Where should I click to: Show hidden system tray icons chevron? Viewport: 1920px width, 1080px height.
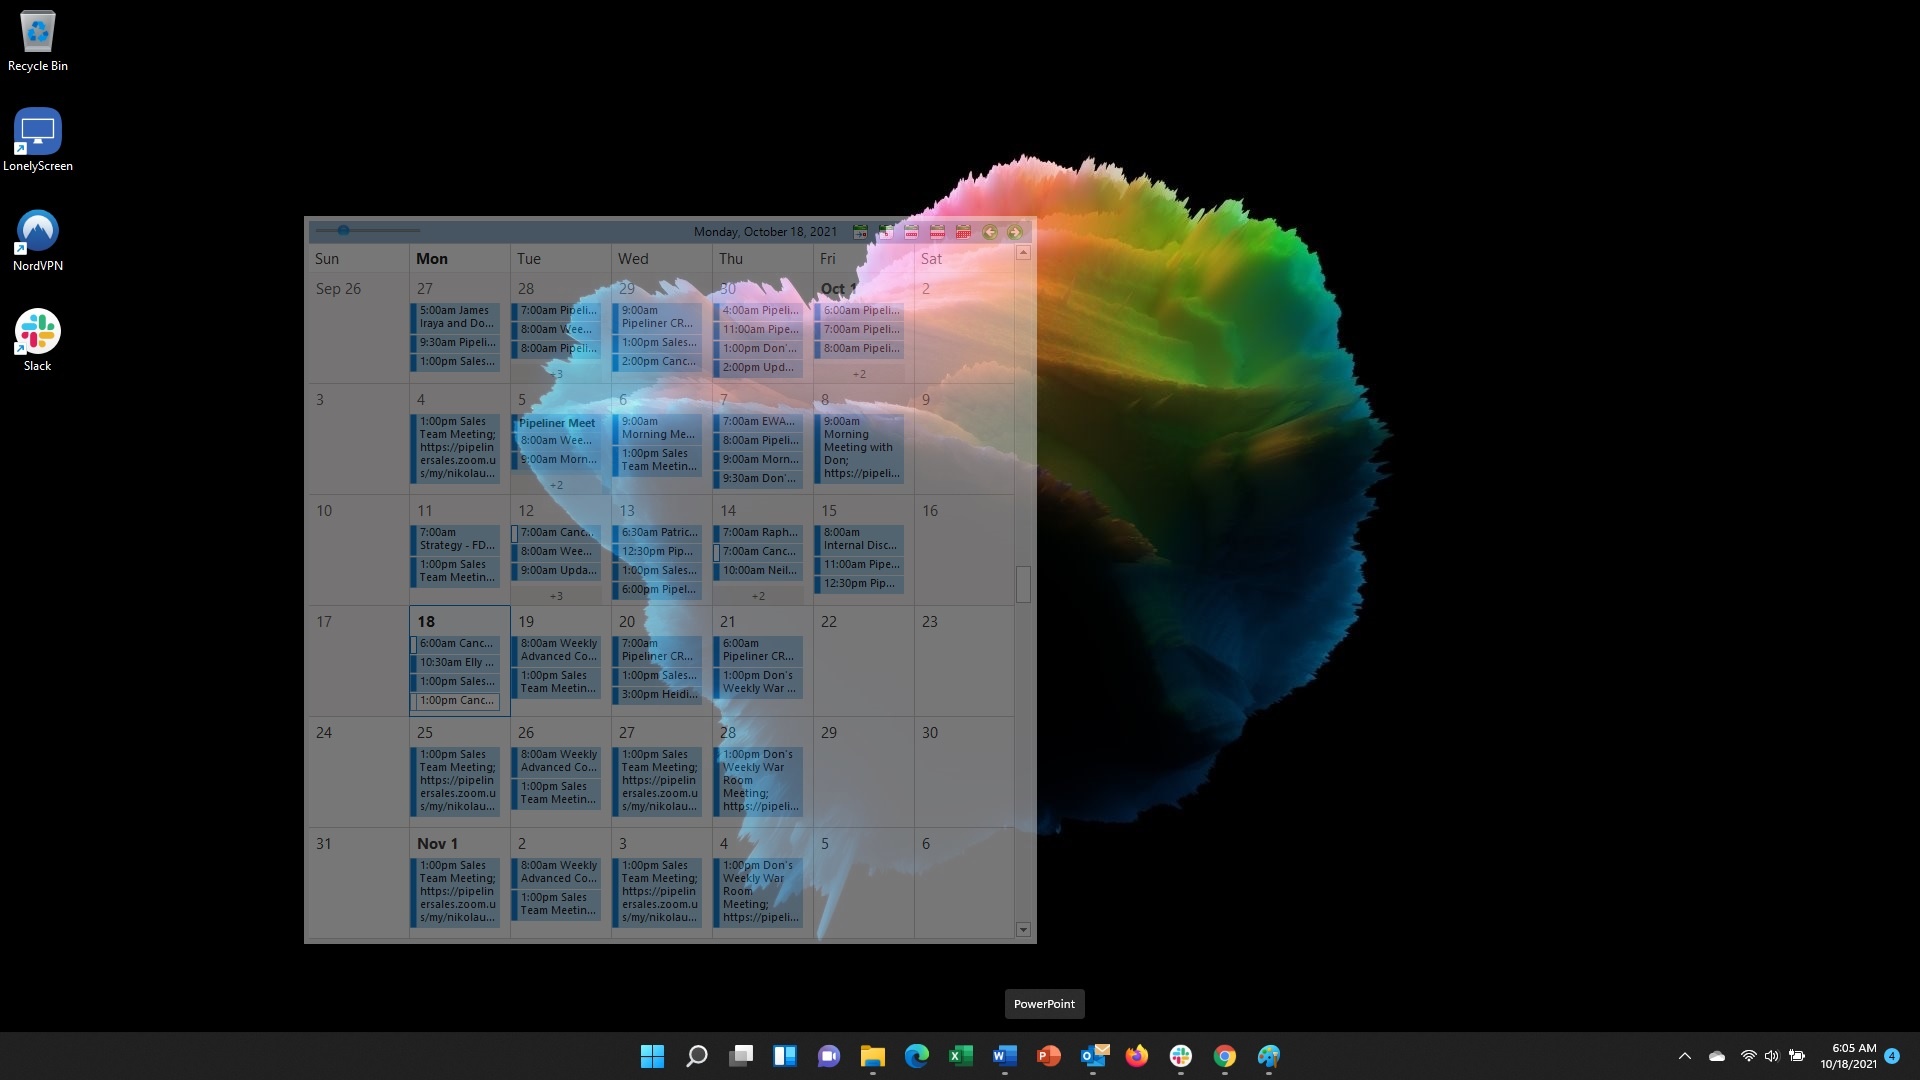(1684, 1056)
